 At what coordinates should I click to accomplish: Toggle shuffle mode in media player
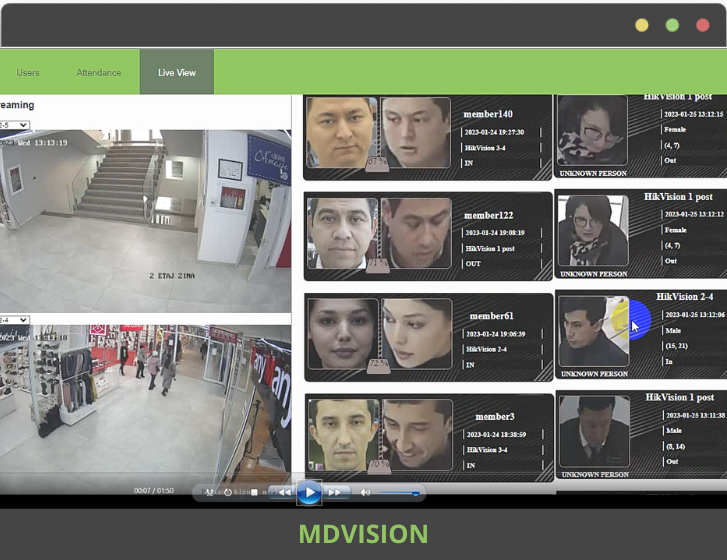210,492
